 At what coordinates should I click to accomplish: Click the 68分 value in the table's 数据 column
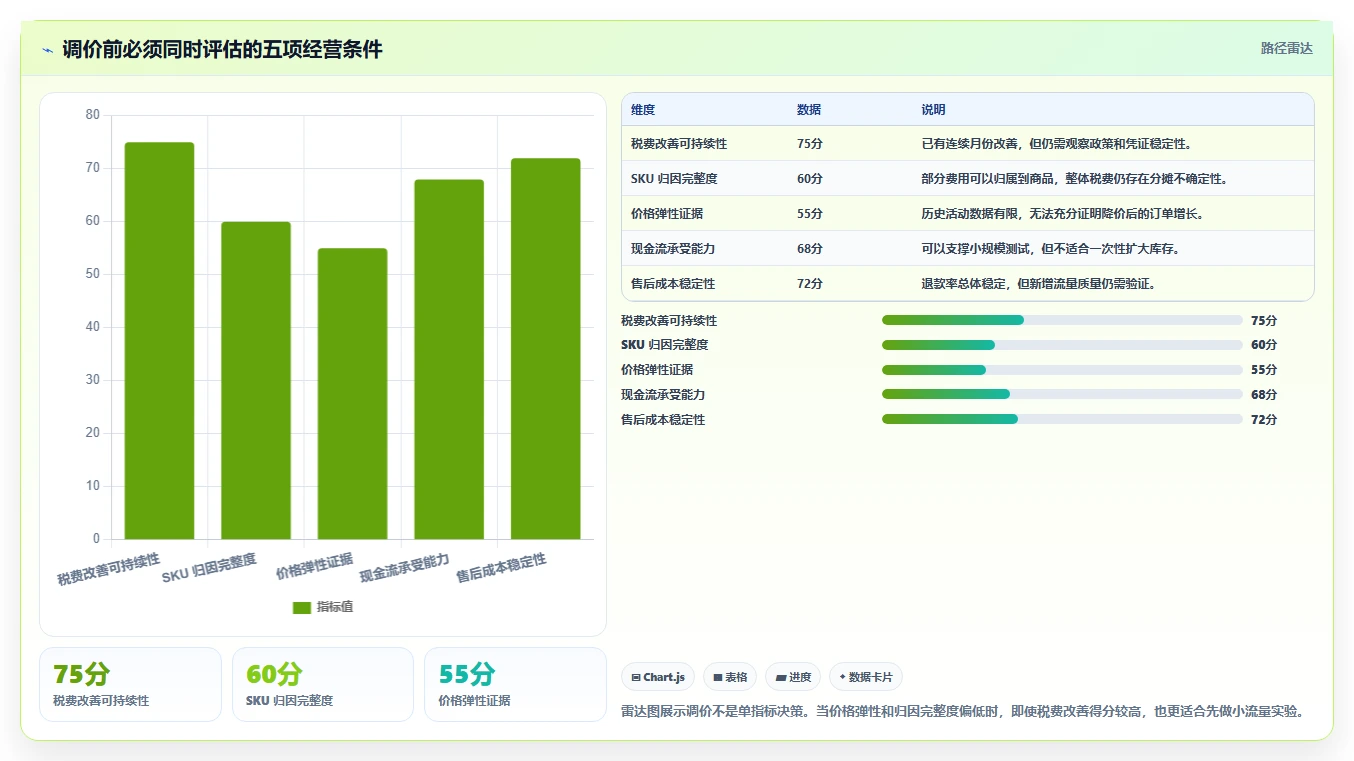(810, 249)
